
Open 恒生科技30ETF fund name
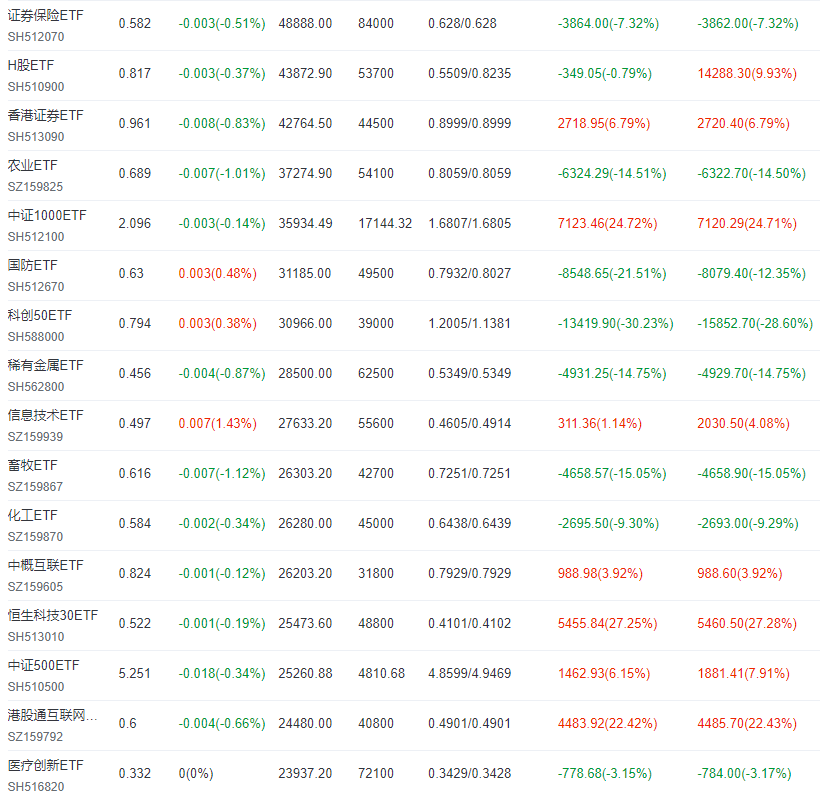53,615
